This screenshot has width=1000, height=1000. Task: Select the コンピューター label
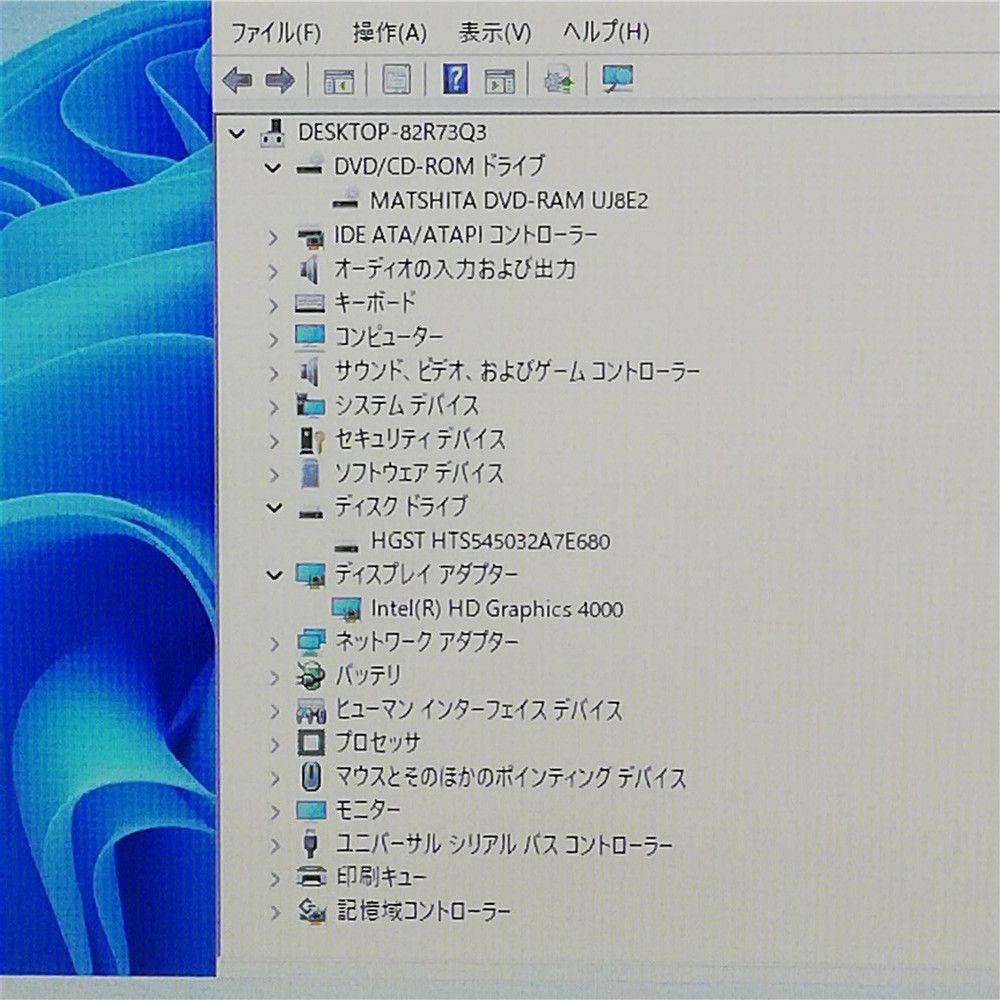[389, 337]
